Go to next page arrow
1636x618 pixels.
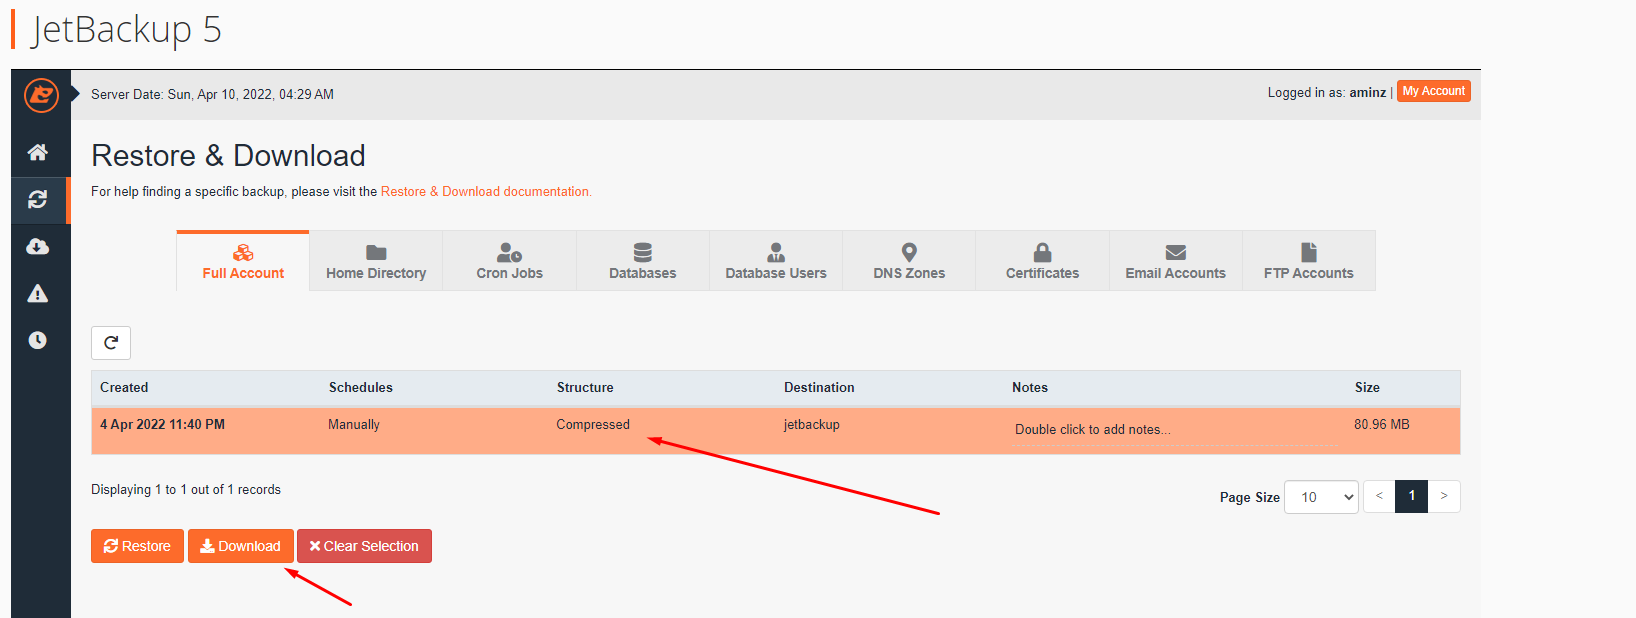1444,496
